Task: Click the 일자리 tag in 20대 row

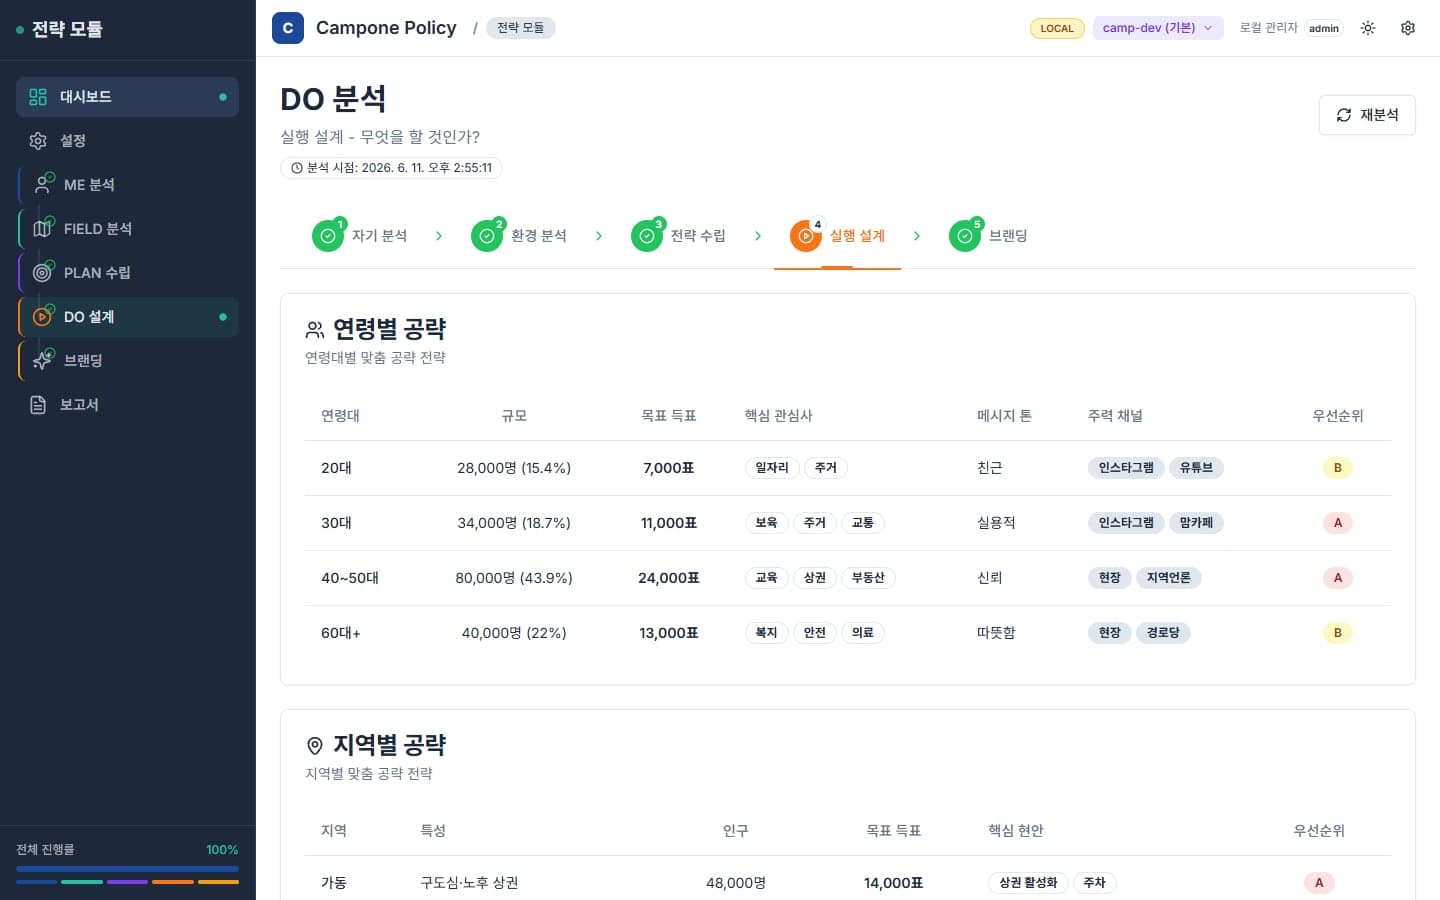Action: pos(772,468)
